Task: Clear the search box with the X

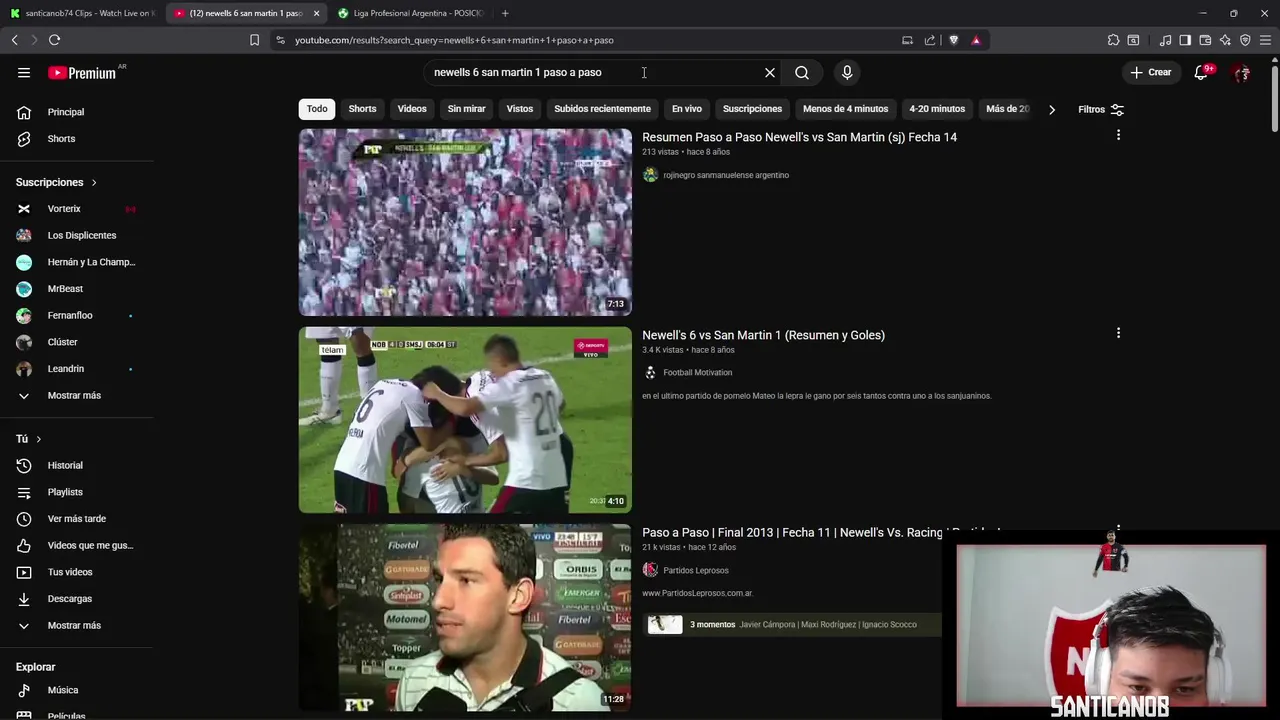Action: coord(770,72)
